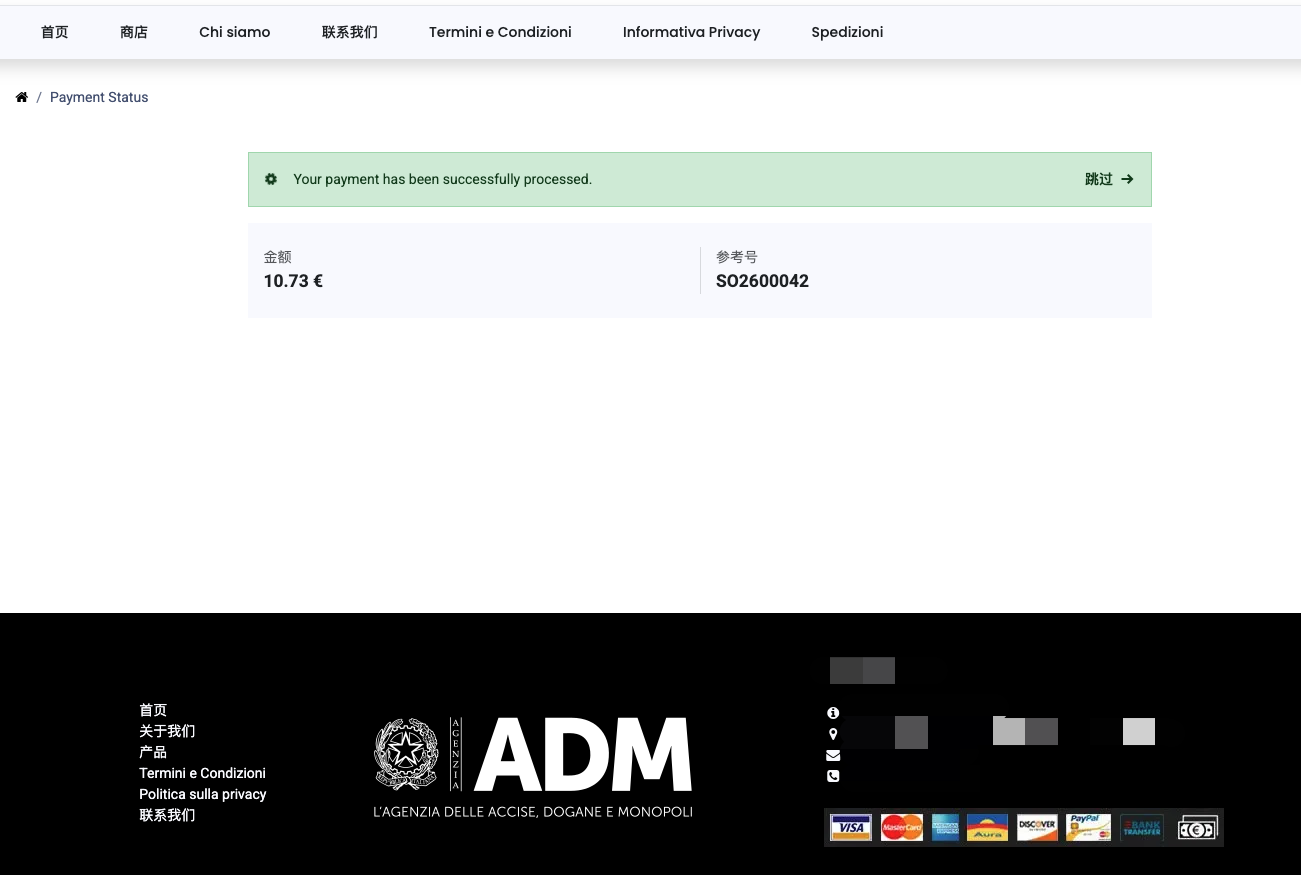Screen dimensions: 1301x875
Task: Click the euro cash payment icon
Action: 1197,828
